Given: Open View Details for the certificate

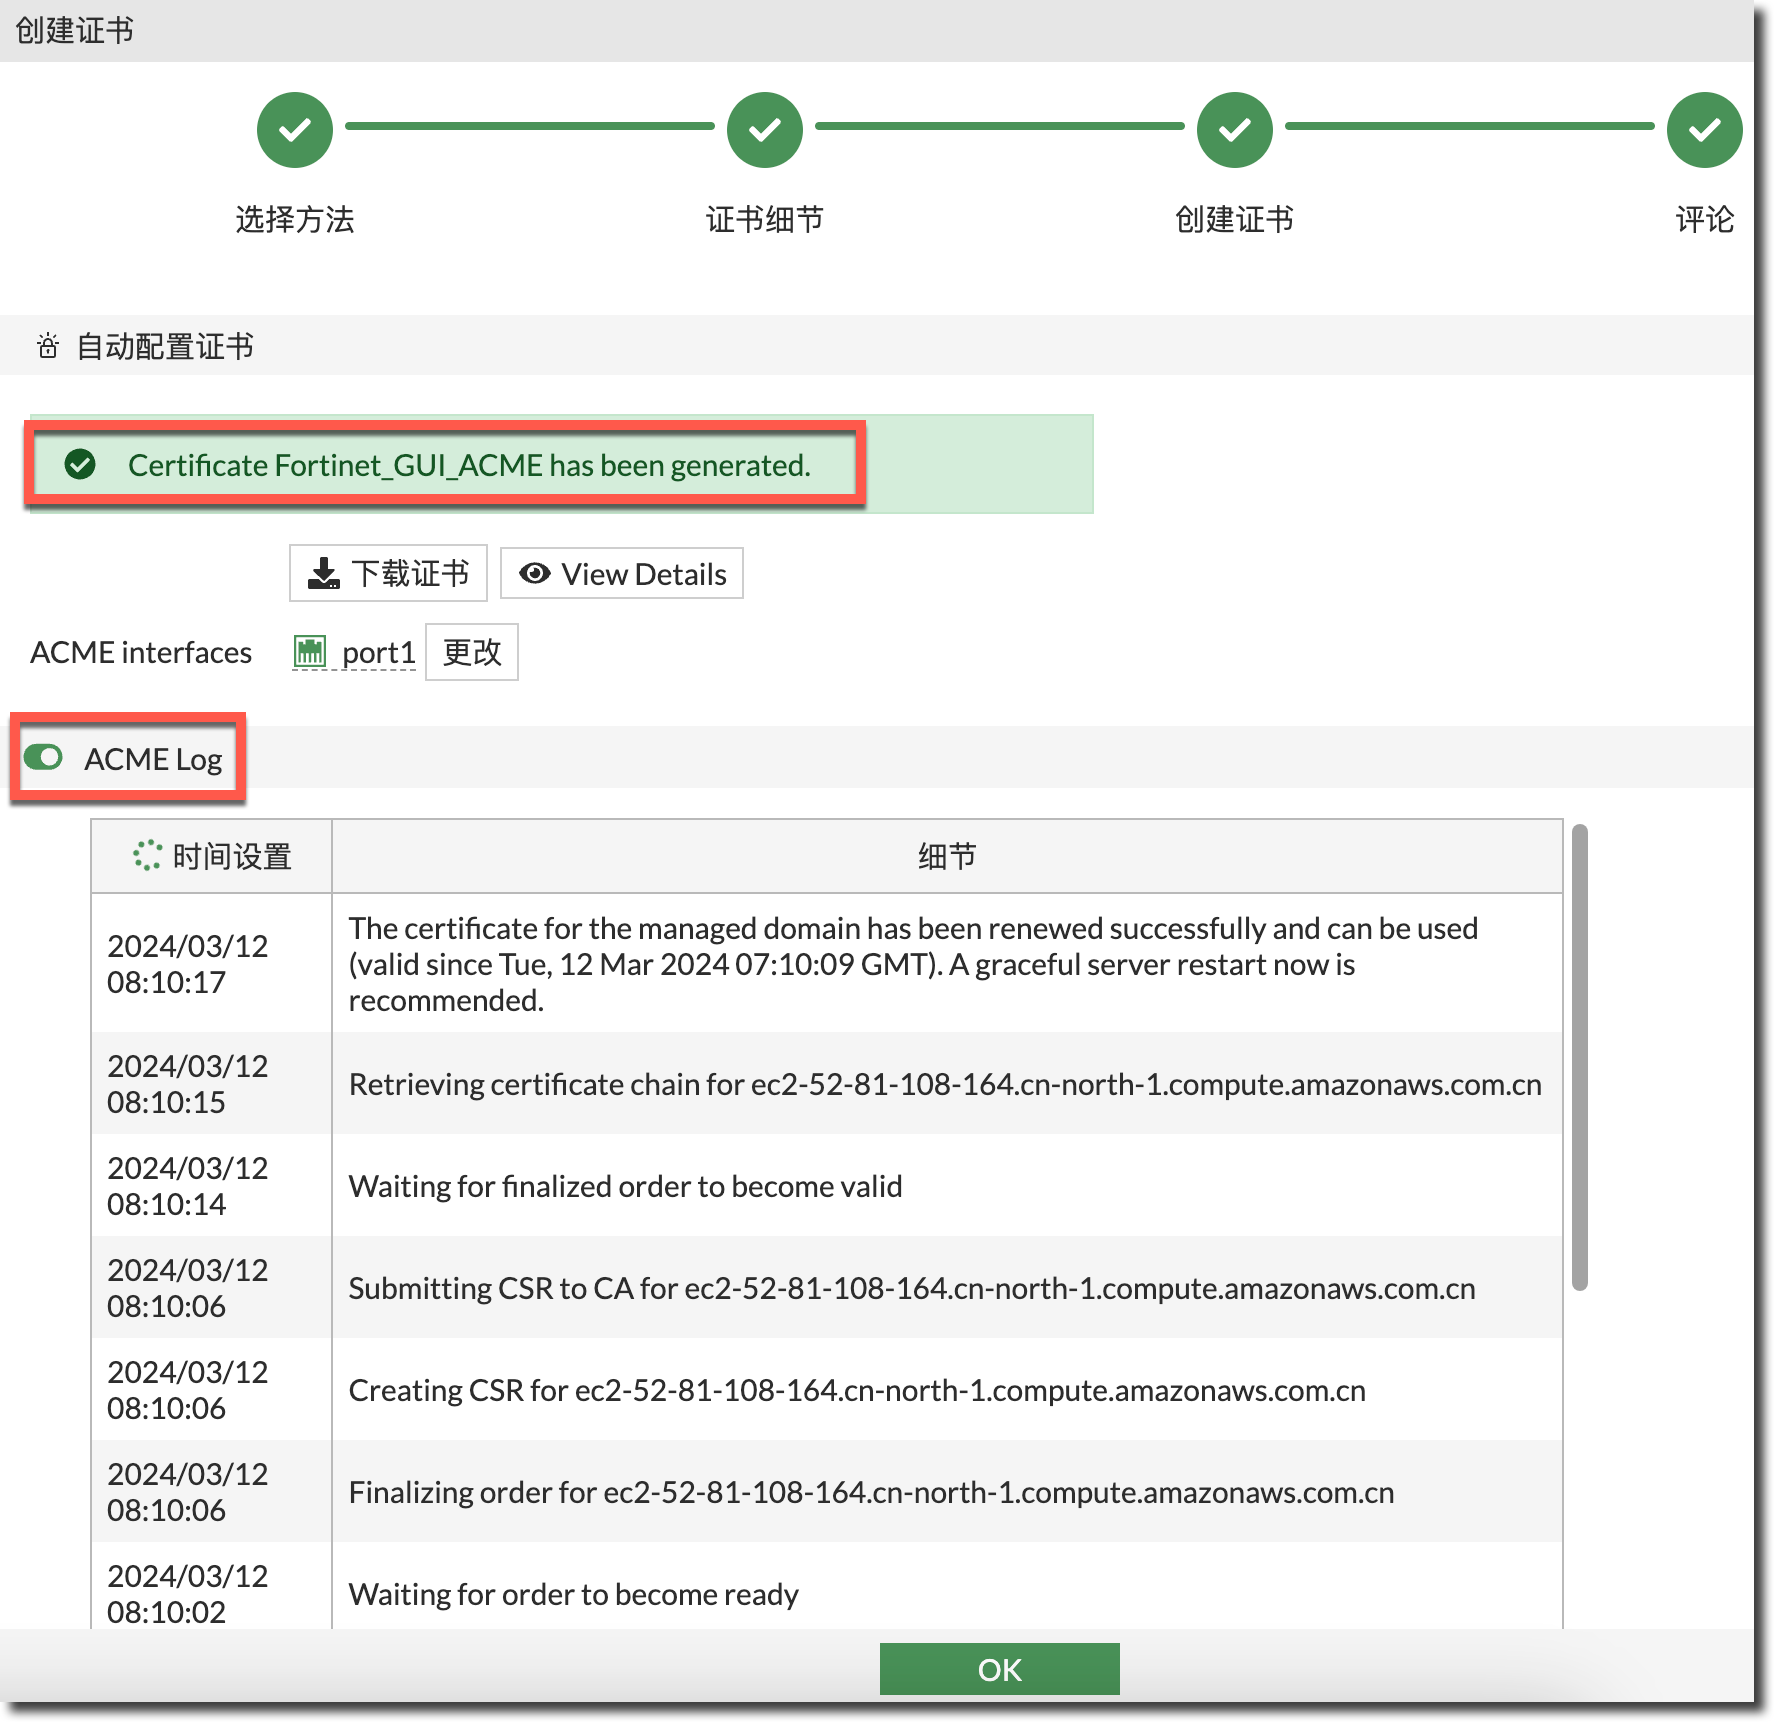Looking at the screenshot, I should (622, 574).
